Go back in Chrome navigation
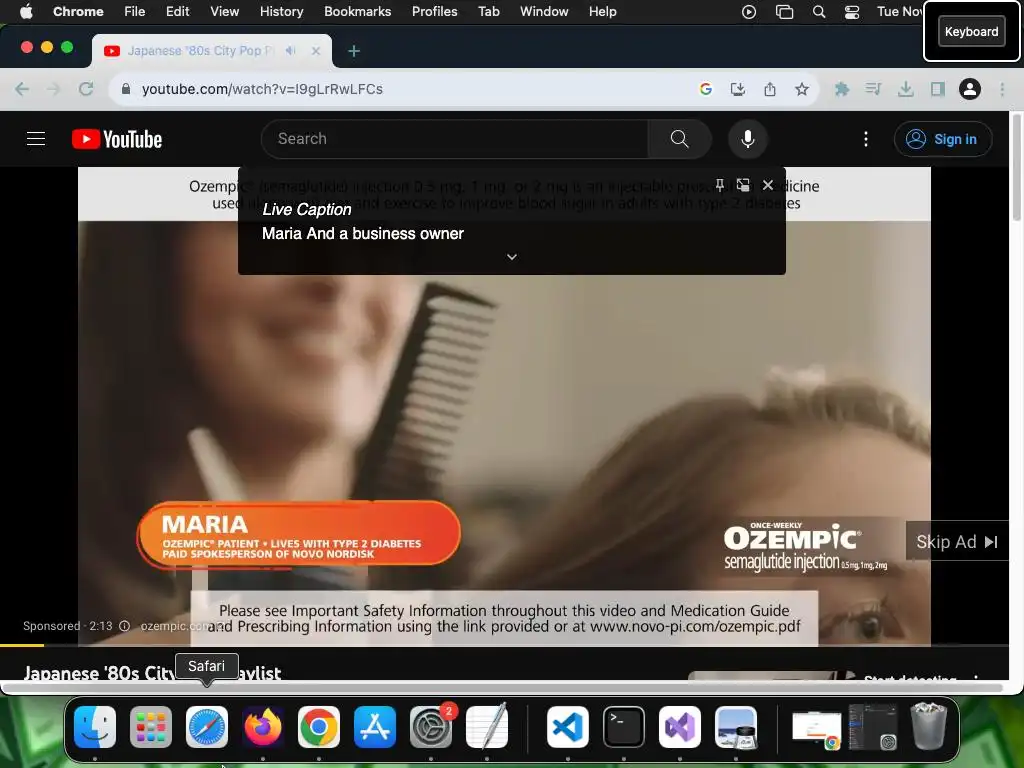Screen dimensions: 1024x768 (22, 89)
